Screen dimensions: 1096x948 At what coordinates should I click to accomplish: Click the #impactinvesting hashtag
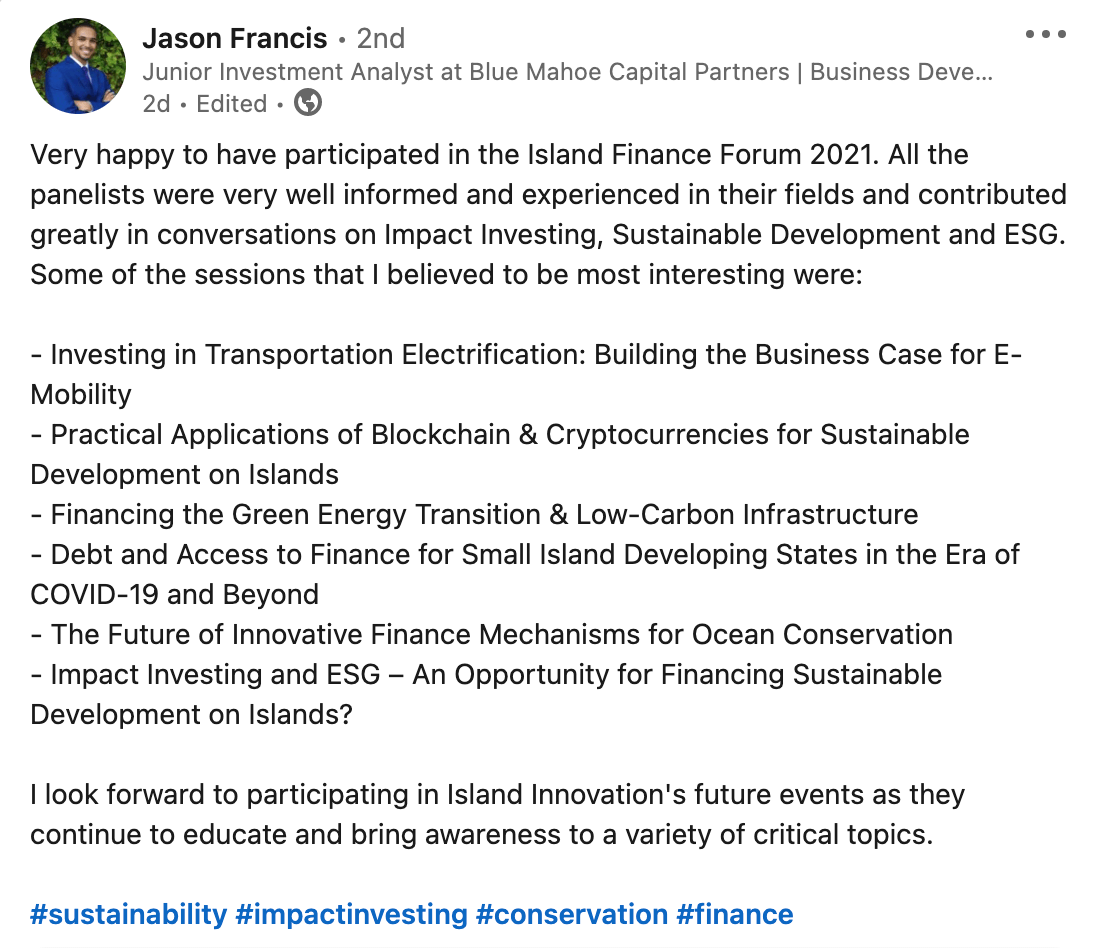tap(352, 914)
